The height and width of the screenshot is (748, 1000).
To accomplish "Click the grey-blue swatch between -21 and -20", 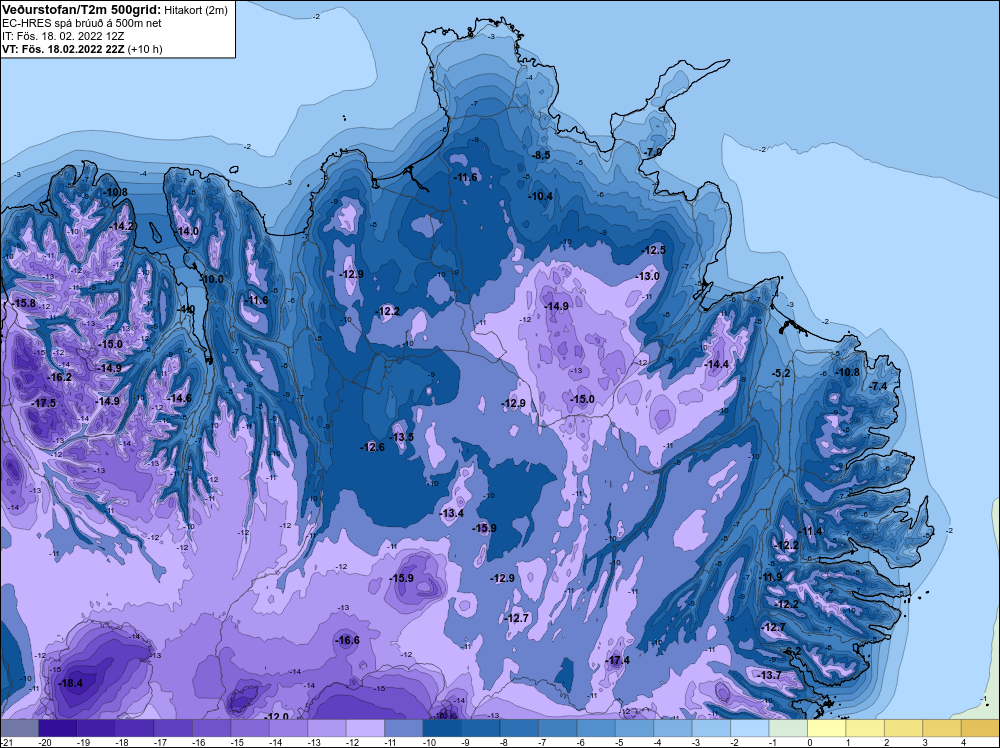I will coord(20,728).
